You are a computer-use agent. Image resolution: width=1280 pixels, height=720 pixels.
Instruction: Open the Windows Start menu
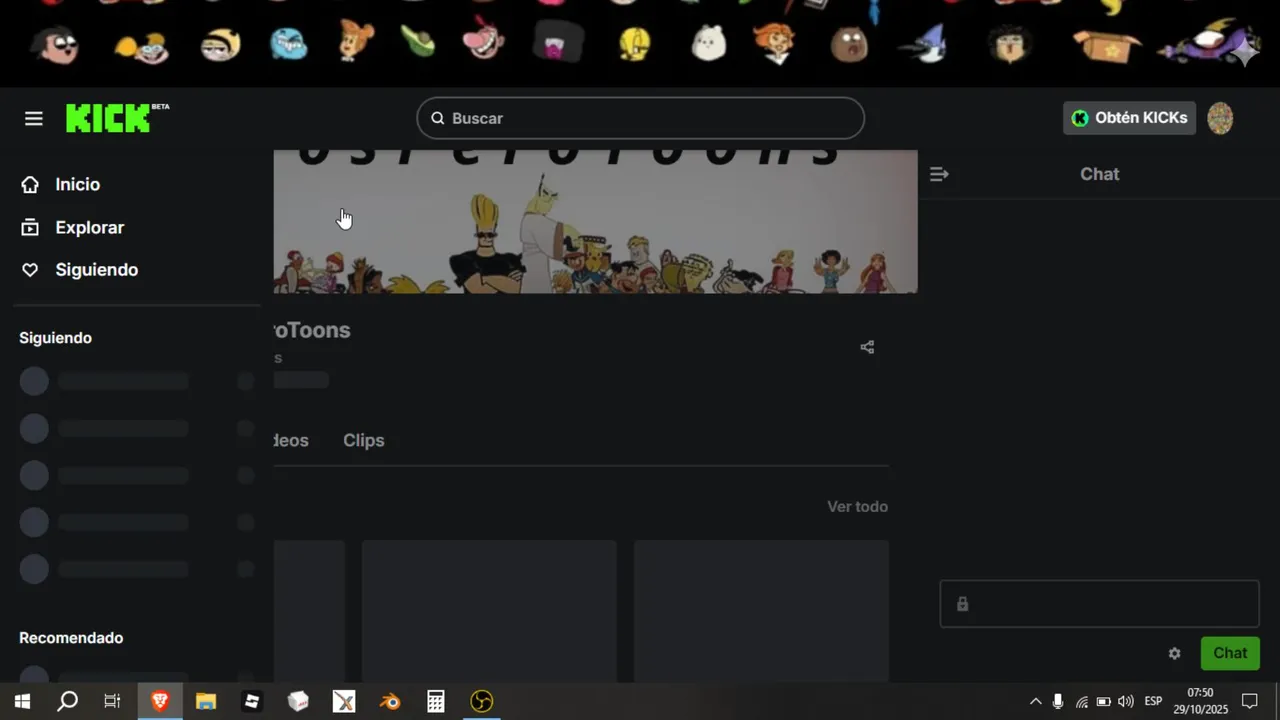pos(22,701)
